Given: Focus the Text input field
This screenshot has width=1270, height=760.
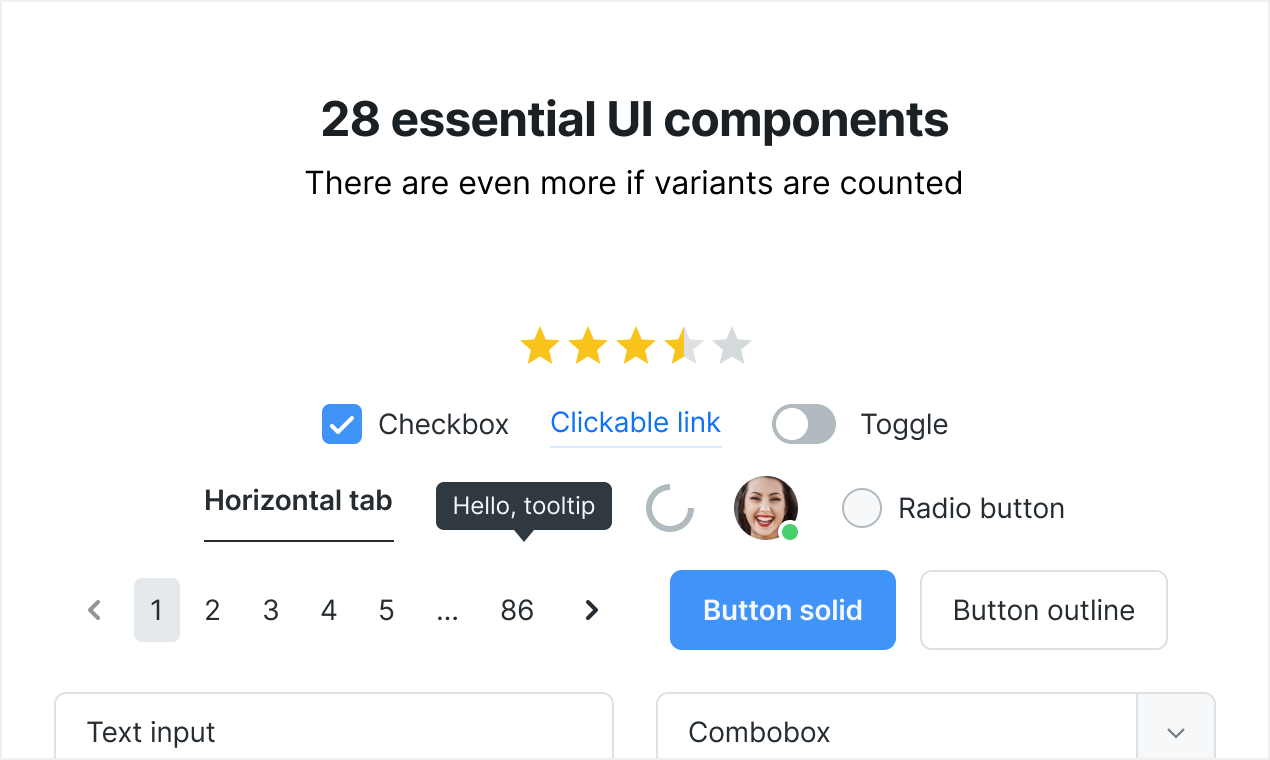Looking at the screenshot, I should tap(333, 730).
